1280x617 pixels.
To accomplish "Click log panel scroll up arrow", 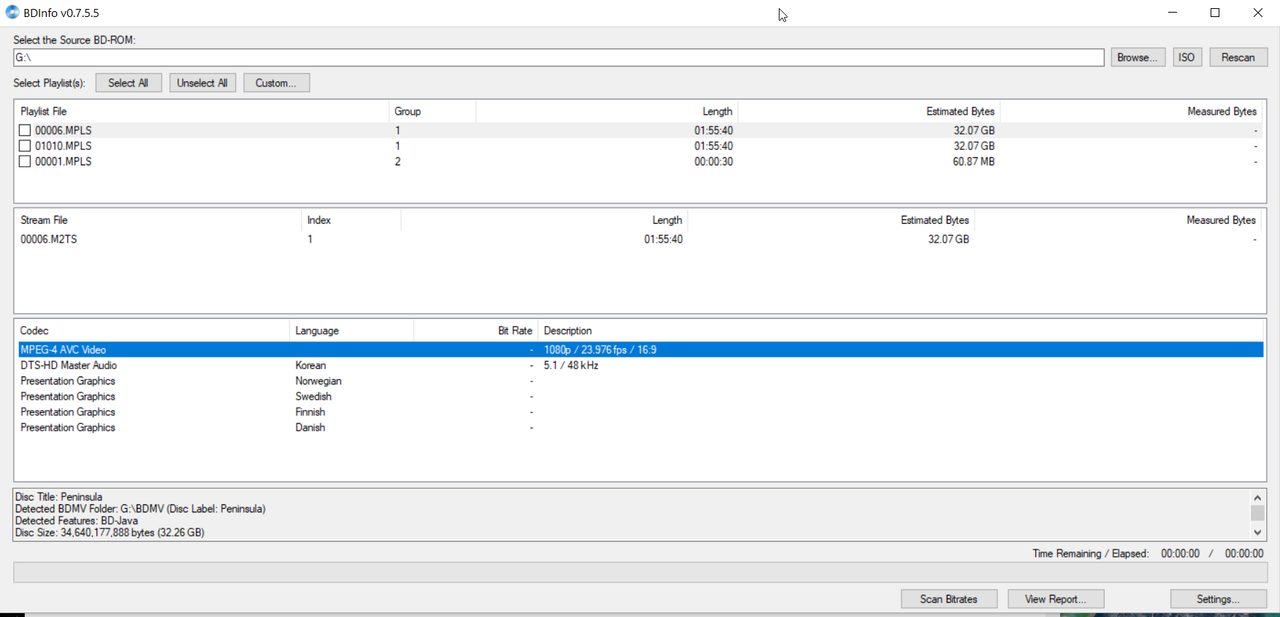I will pyautogui.click(x=1258, y=497).
